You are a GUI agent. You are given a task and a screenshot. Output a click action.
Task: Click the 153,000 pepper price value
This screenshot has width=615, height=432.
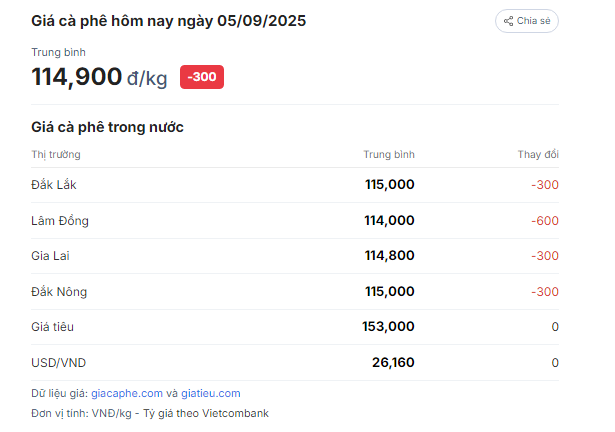pyautogui.click(x=388, y=326)
